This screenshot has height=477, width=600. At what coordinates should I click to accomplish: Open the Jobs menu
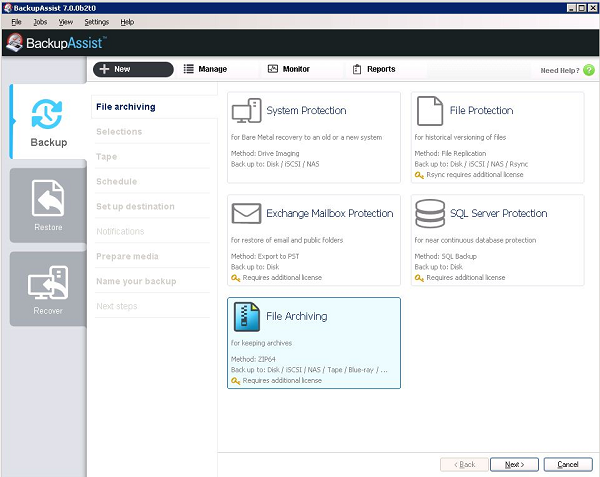tap(40, 22)
